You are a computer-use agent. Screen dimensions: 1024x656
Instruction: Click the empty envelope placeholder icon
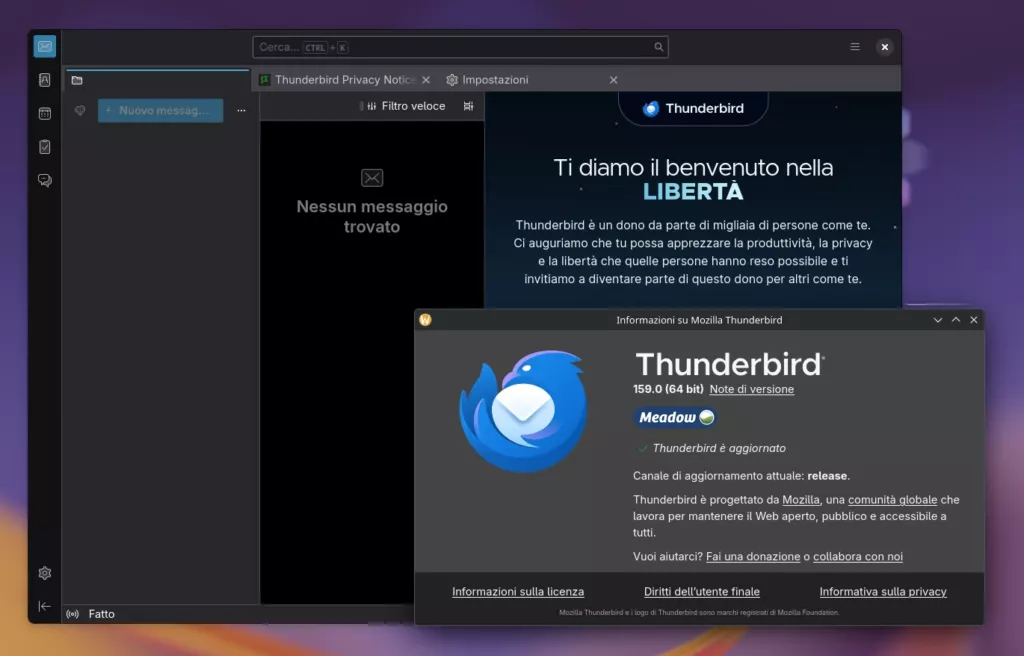coord(372,178)
